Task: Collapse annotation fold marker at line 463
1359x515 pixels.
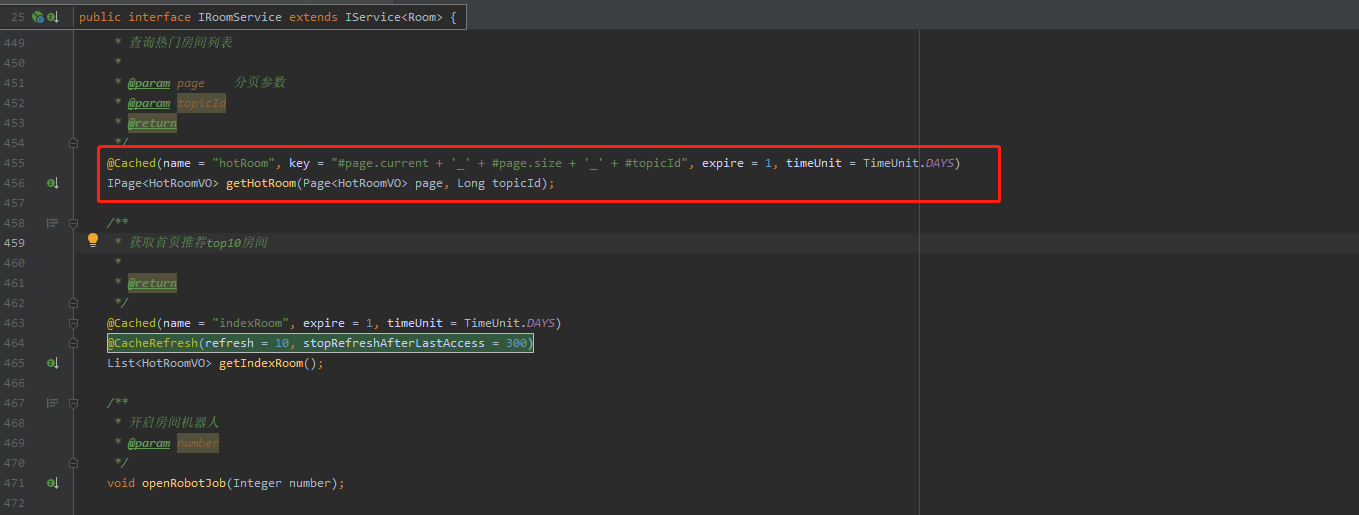Action: click(73, 323)
